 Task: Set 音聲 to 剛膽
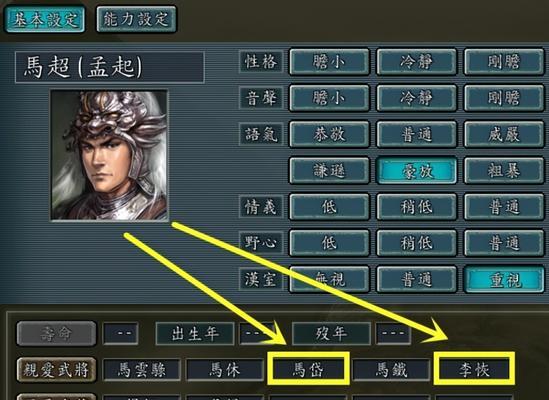point(504,98)
